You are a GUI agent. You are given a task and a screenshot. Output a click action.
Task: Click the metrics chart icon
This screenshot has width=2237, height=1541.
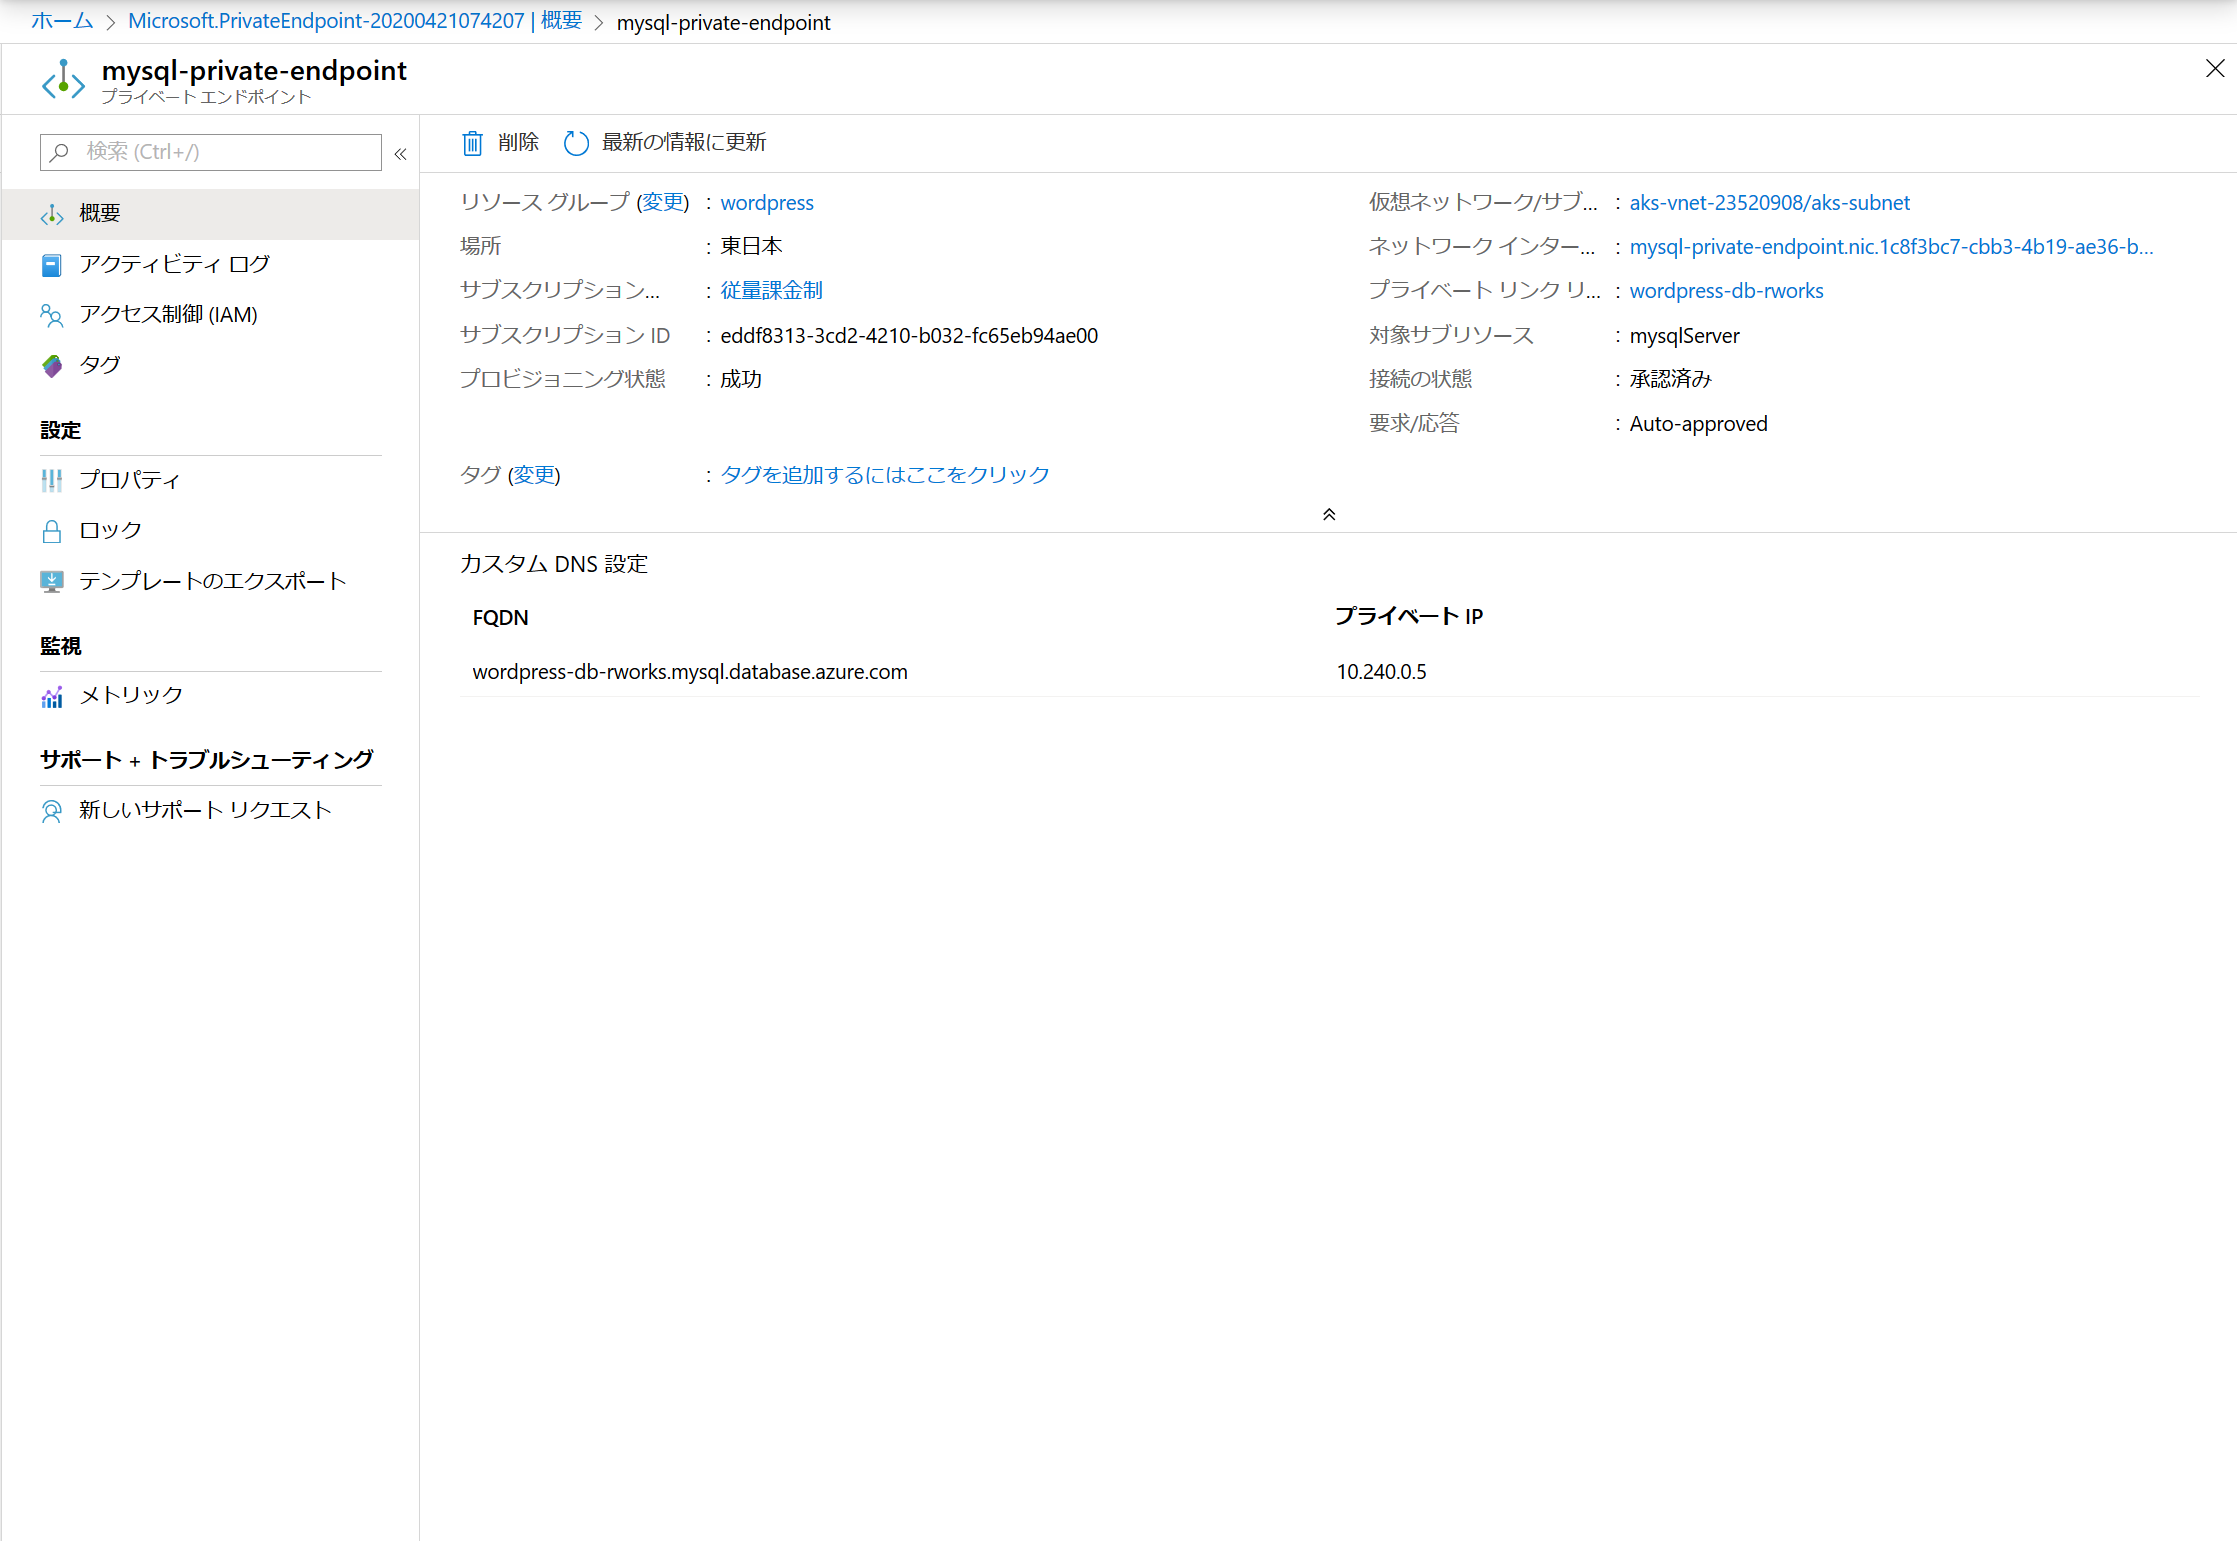(52, 696)
